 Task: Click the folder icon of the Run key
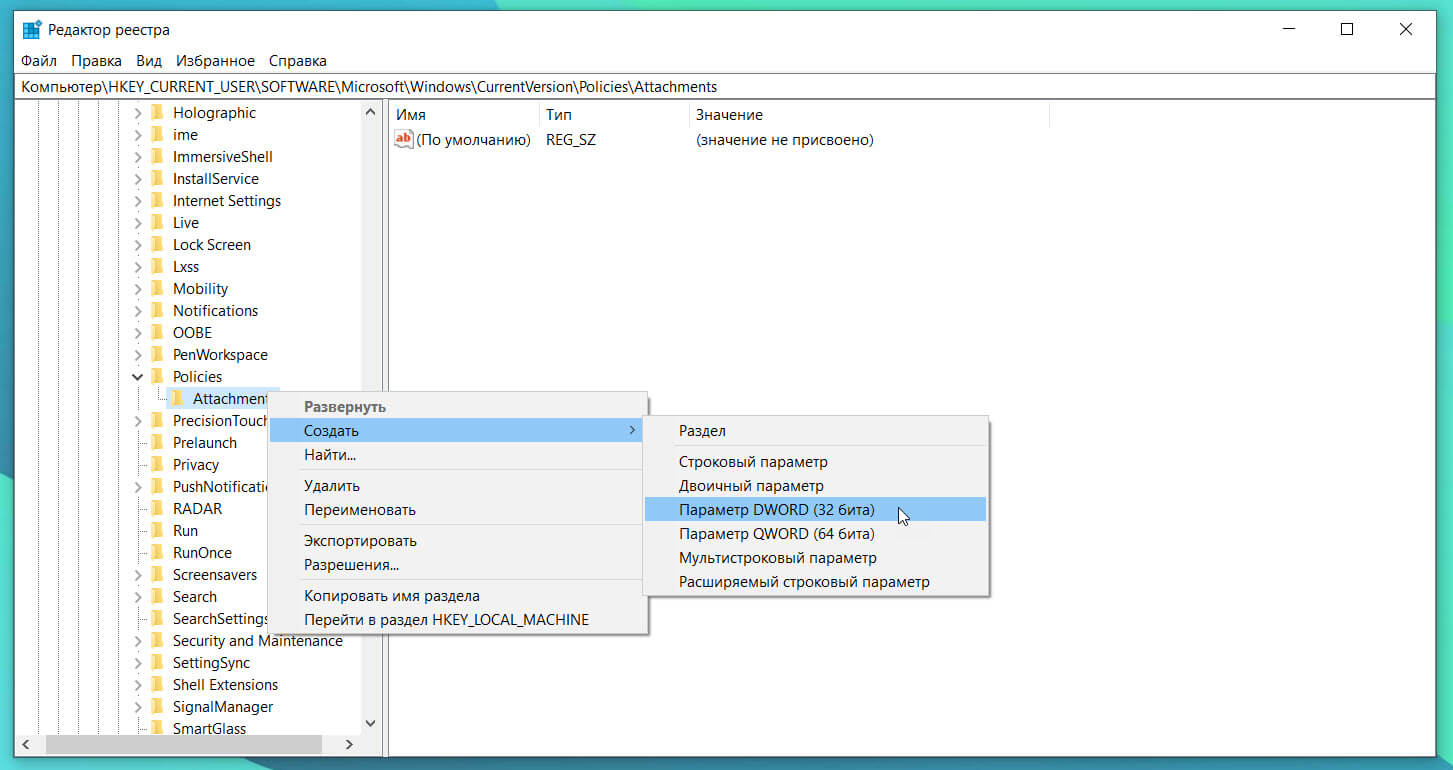click(x=157, y=530)
